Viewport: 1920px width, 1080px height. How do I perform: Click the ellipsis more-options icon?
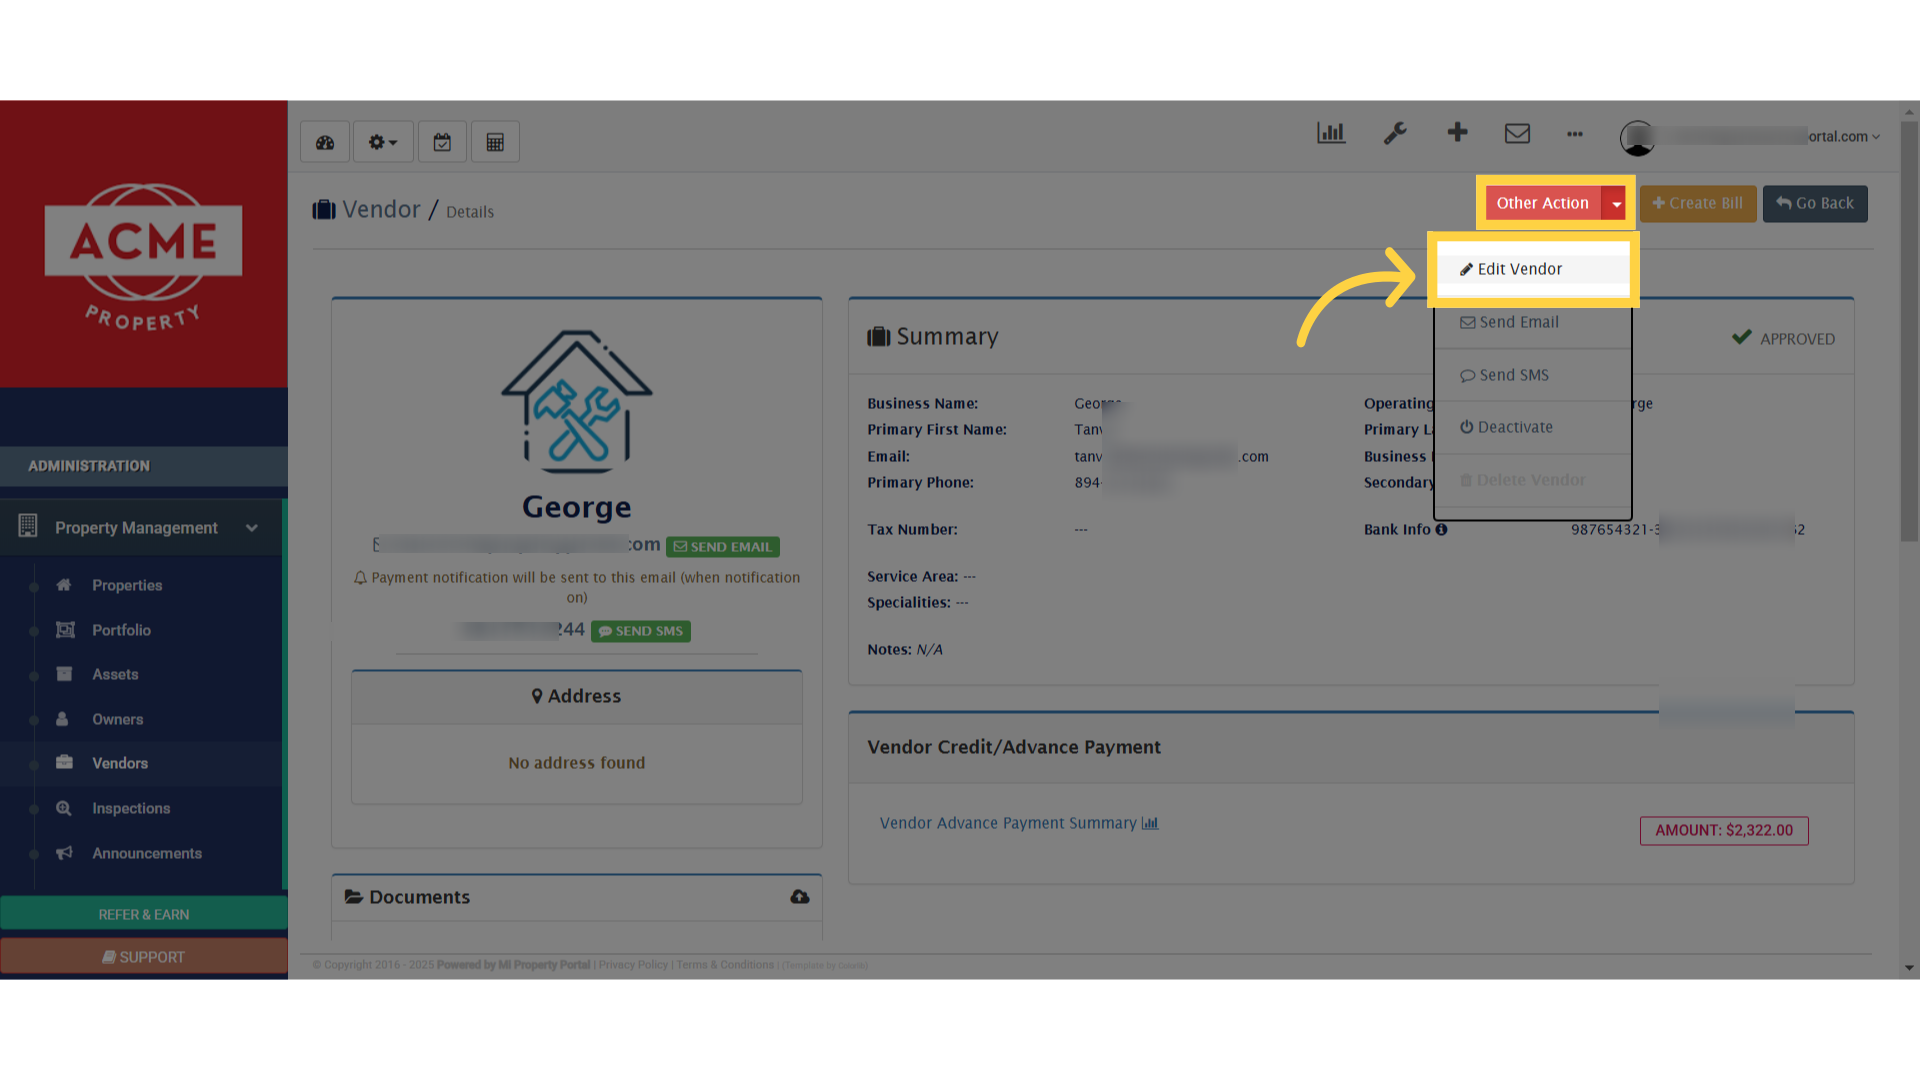click(x=1574, y=135)
